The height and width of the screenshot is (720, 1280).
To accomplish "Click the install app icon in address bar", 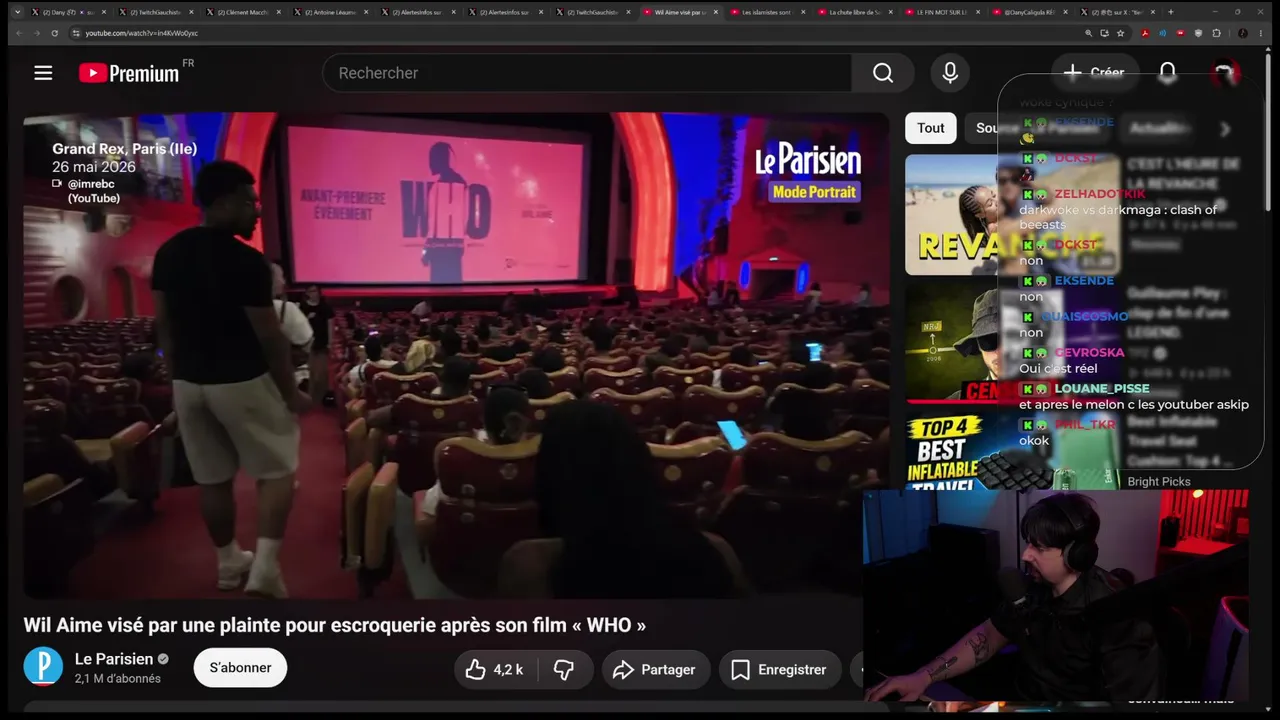I will [x=1105, y=33].
